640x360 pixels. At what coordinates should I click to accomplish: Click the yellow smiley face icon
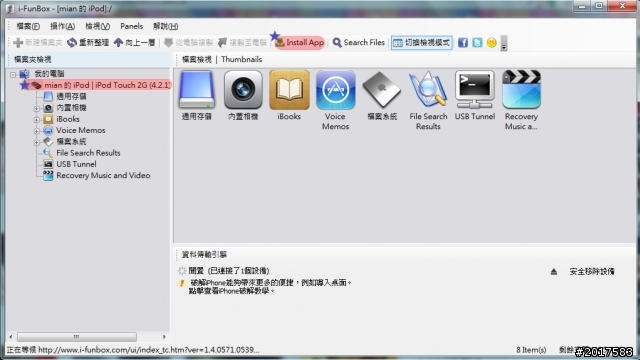[x=491, y=42]
